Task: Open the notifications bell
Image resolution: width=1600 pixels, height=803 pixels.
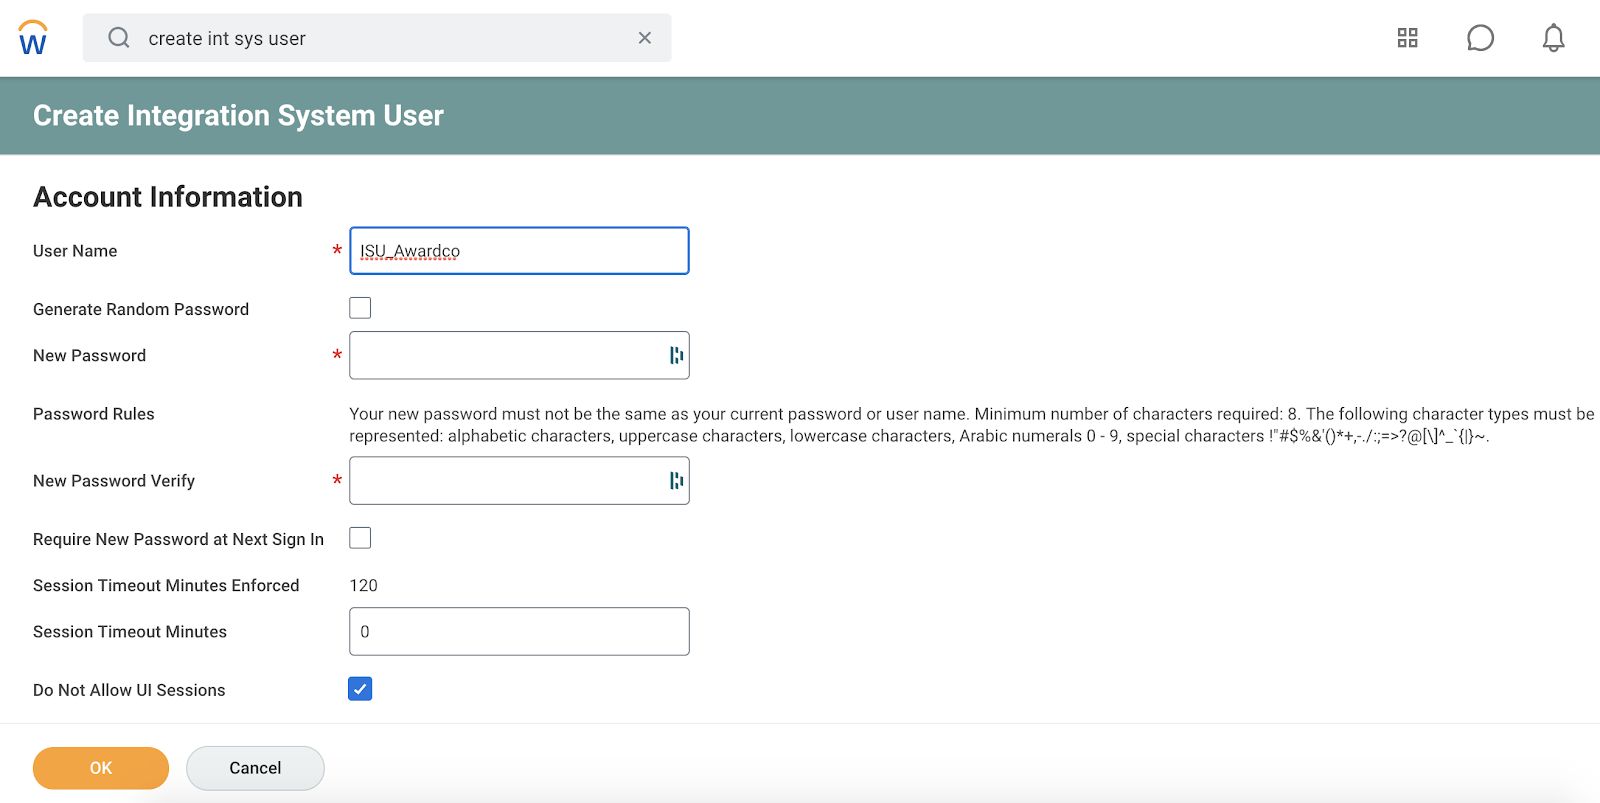Action: (1553, 38)
